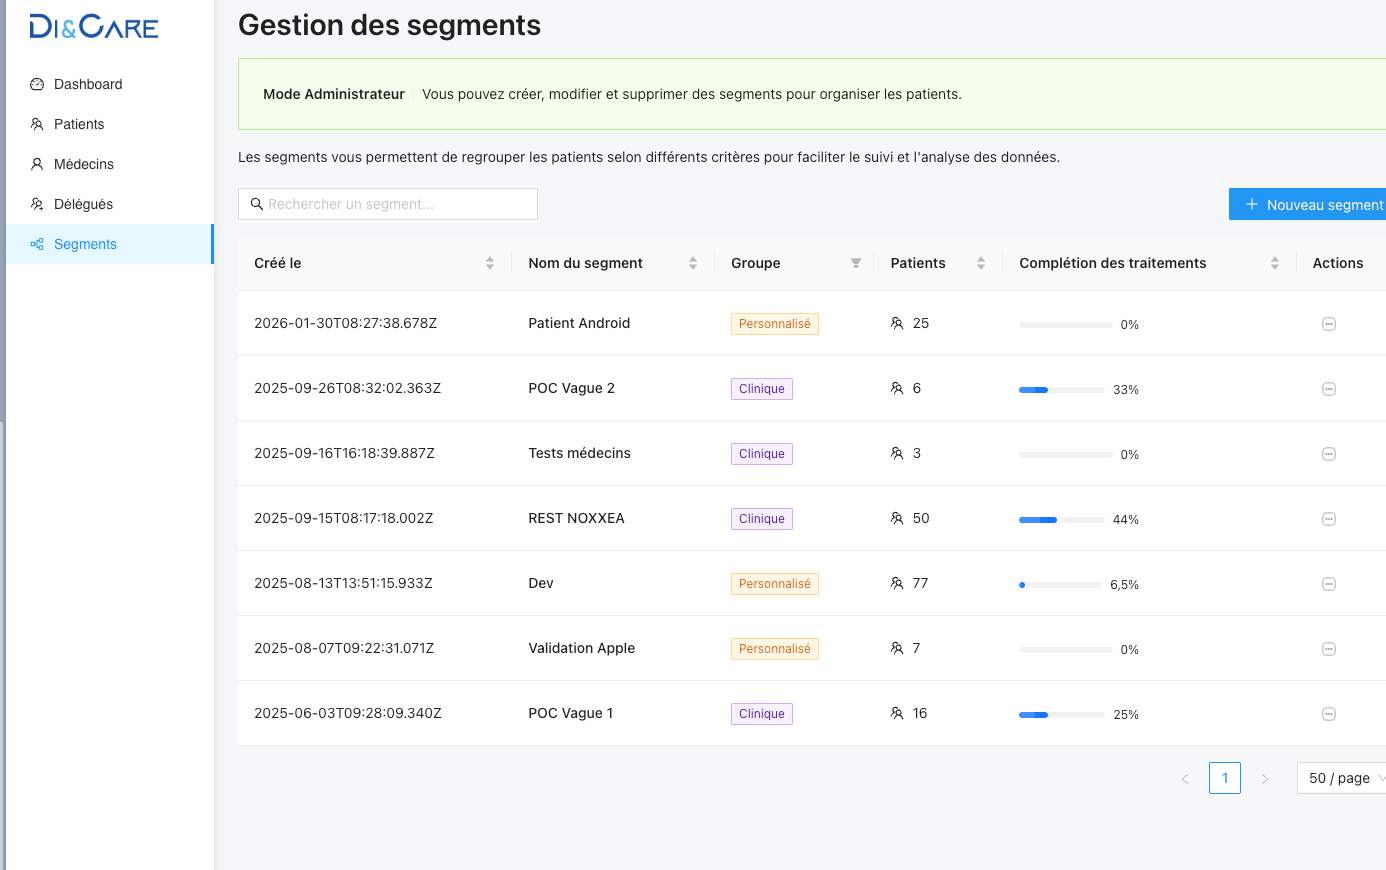Sort by Nom du segment column
The height and width of the screenshot is (870, 1386).
pos(693,263)
